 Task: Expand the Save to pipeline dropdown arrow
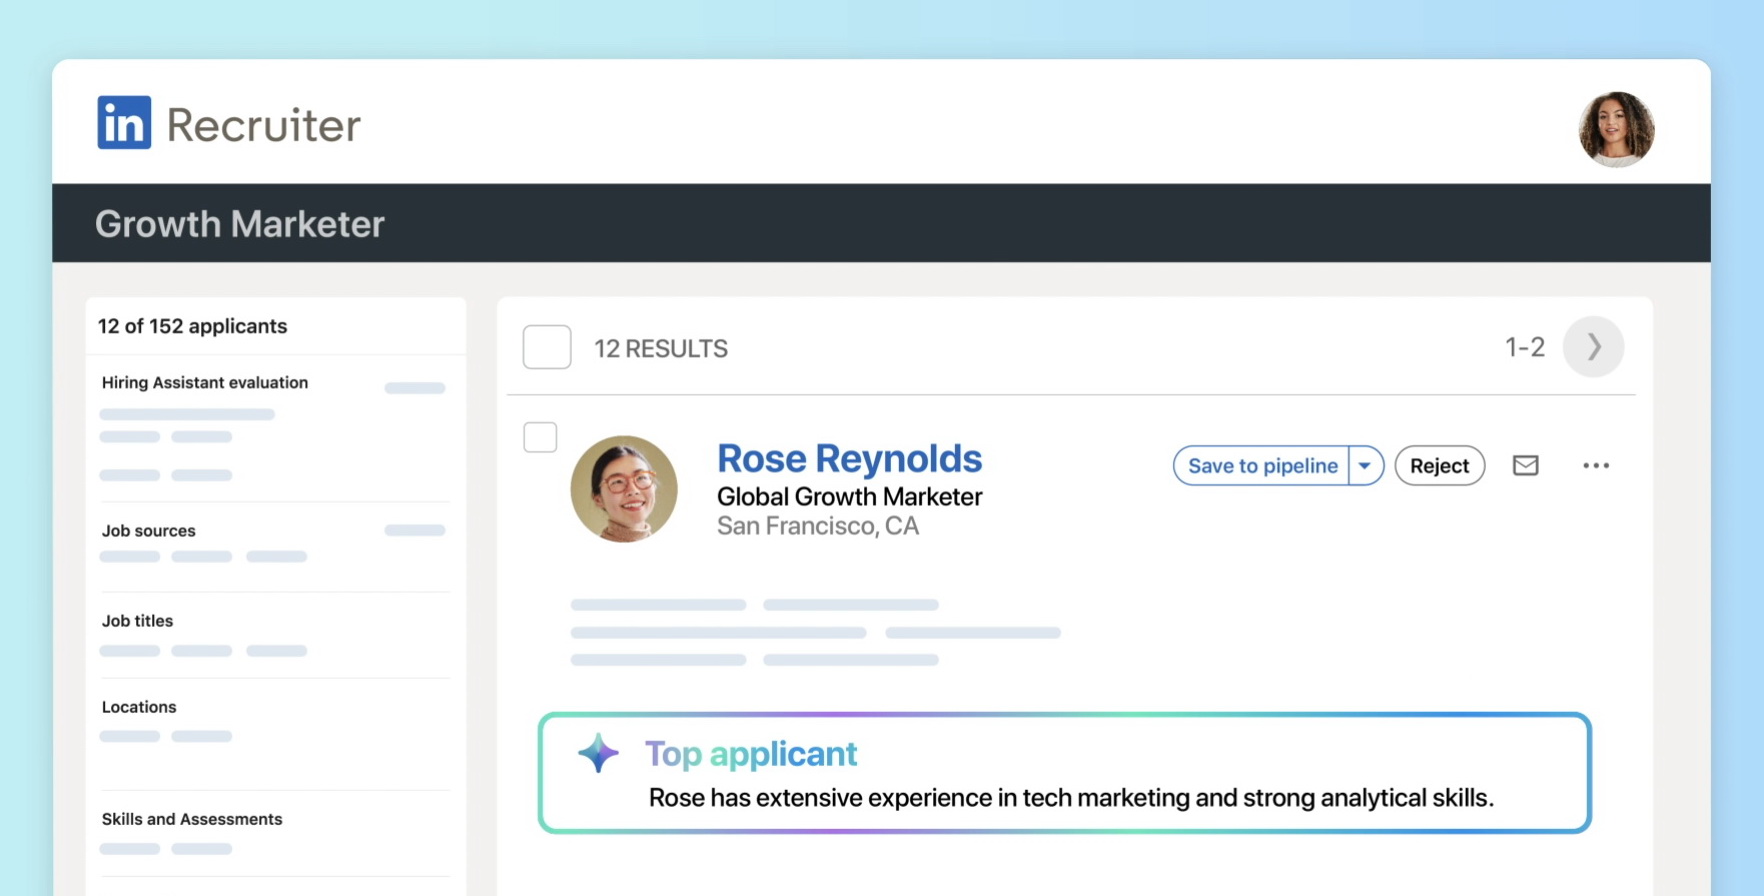coord(1365,466)
